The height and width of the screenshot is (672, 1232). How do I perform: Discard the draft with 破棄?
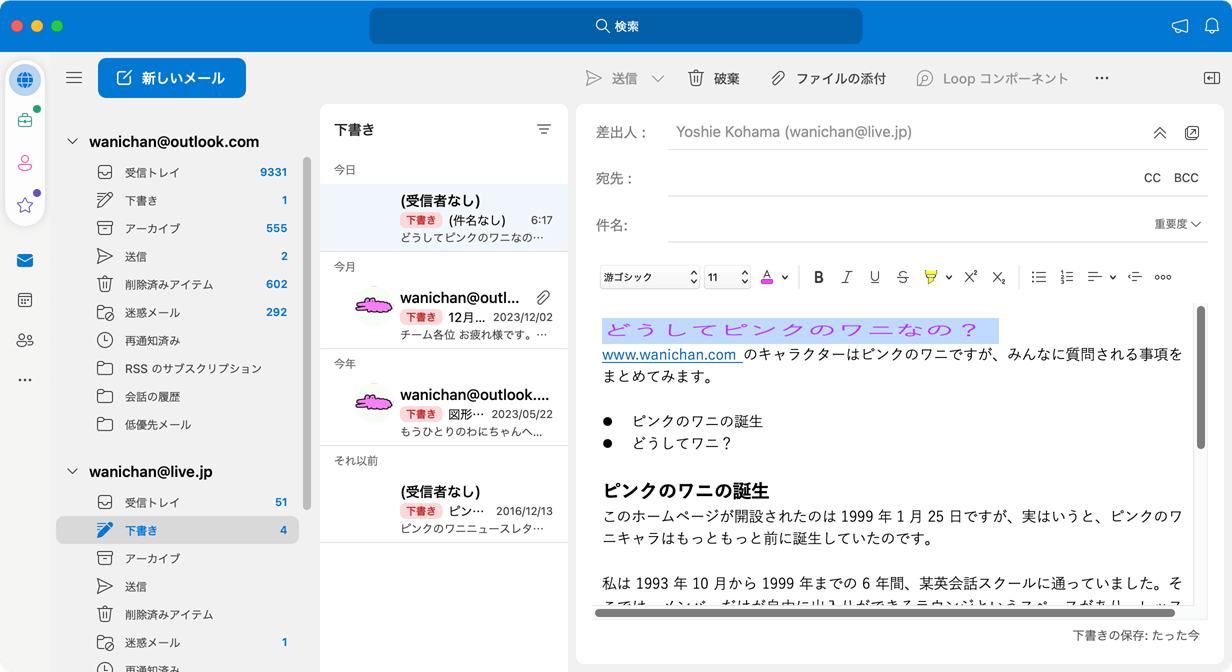point(714,78)
